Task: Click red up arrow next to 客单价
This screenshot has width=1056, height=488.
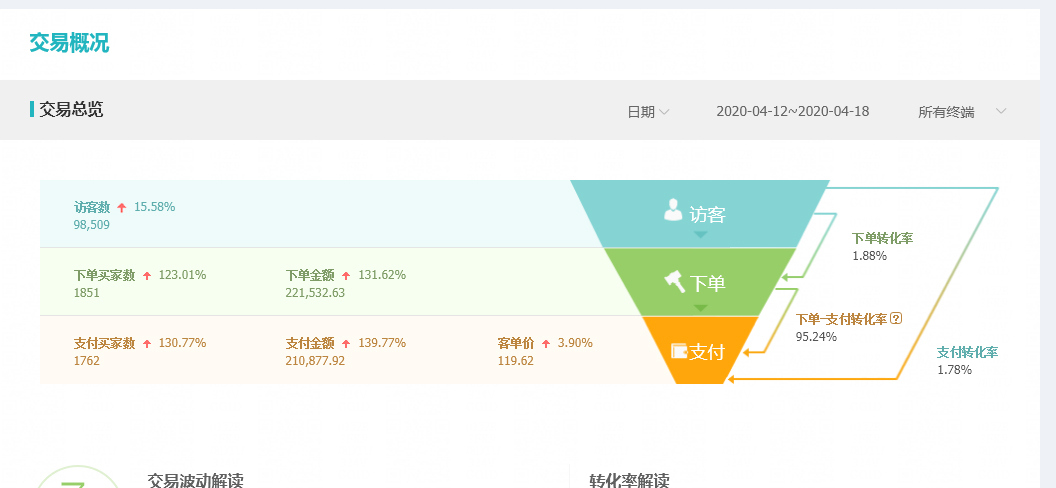Action: point(546,343)
